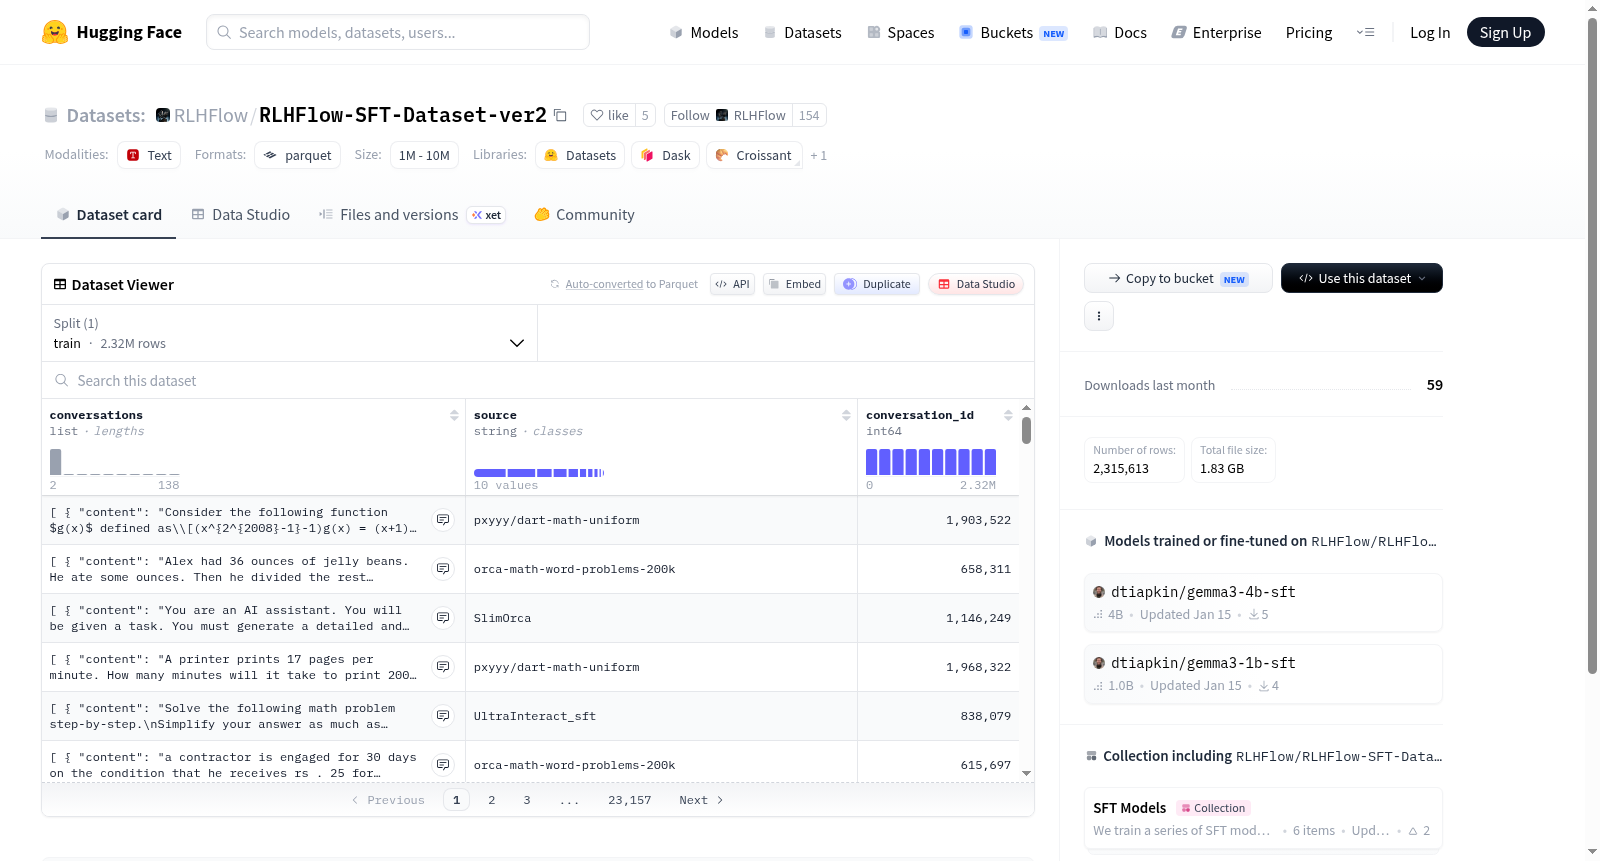Click the Log In link

1430,32
